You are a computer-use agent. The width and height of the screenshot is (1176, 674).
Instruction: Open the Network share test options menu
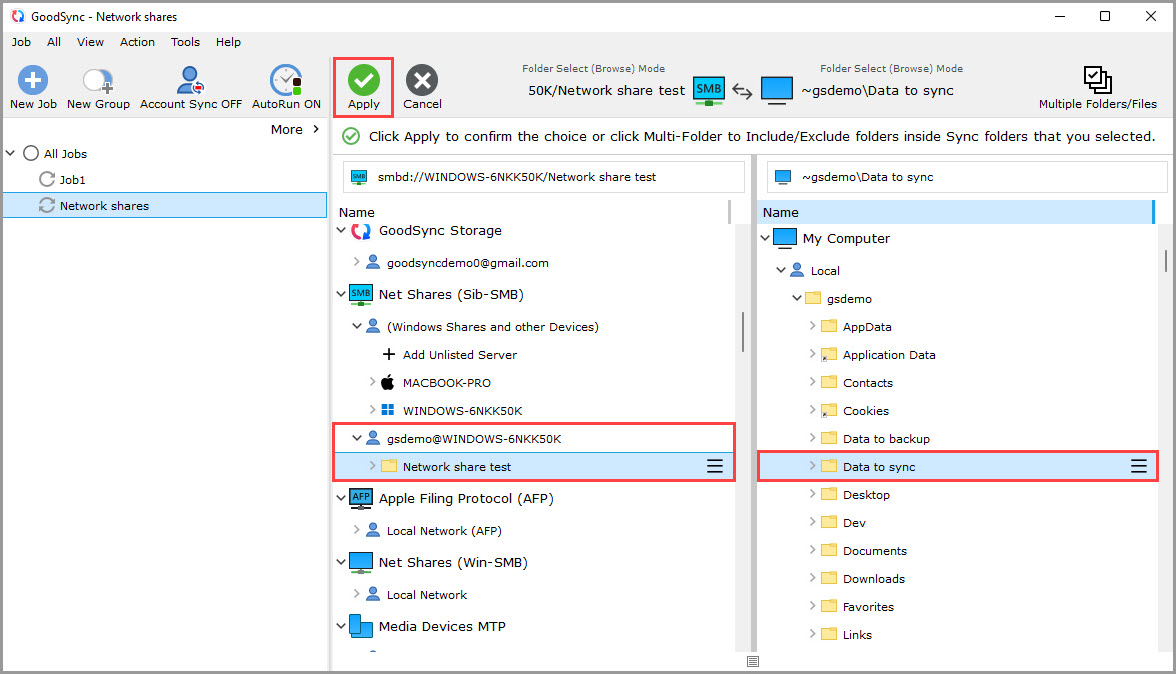(x=714, y=465)
